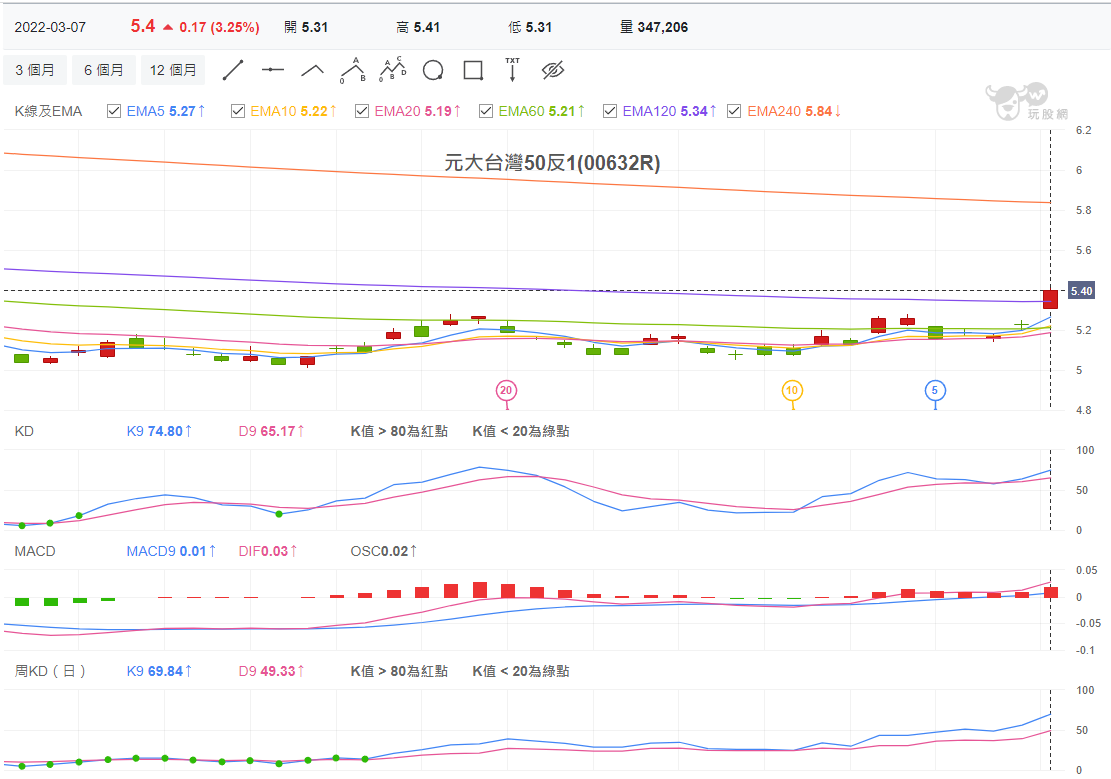Select the ABCD zigzag wave tool
1111x779 pixels.
pyautogui.click(x=392, y=70)
